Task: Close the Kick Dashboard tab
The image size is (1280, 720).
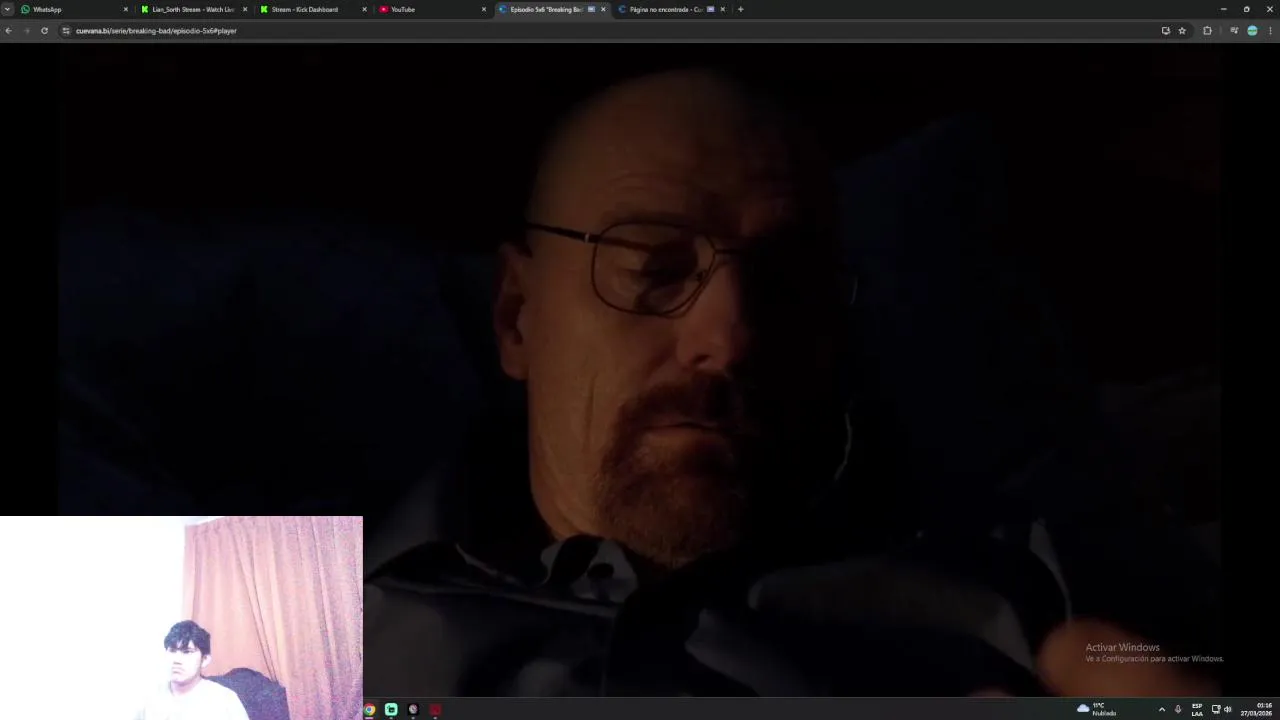Action: (x=364, y=9)
